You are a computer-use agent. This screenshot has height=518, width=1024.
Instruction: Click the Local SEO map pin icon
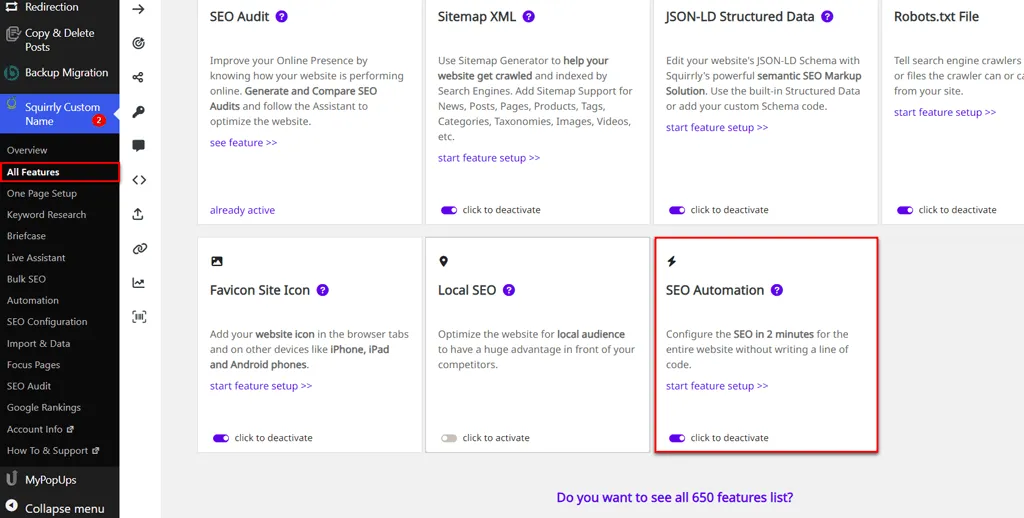[x=443, y=261]
